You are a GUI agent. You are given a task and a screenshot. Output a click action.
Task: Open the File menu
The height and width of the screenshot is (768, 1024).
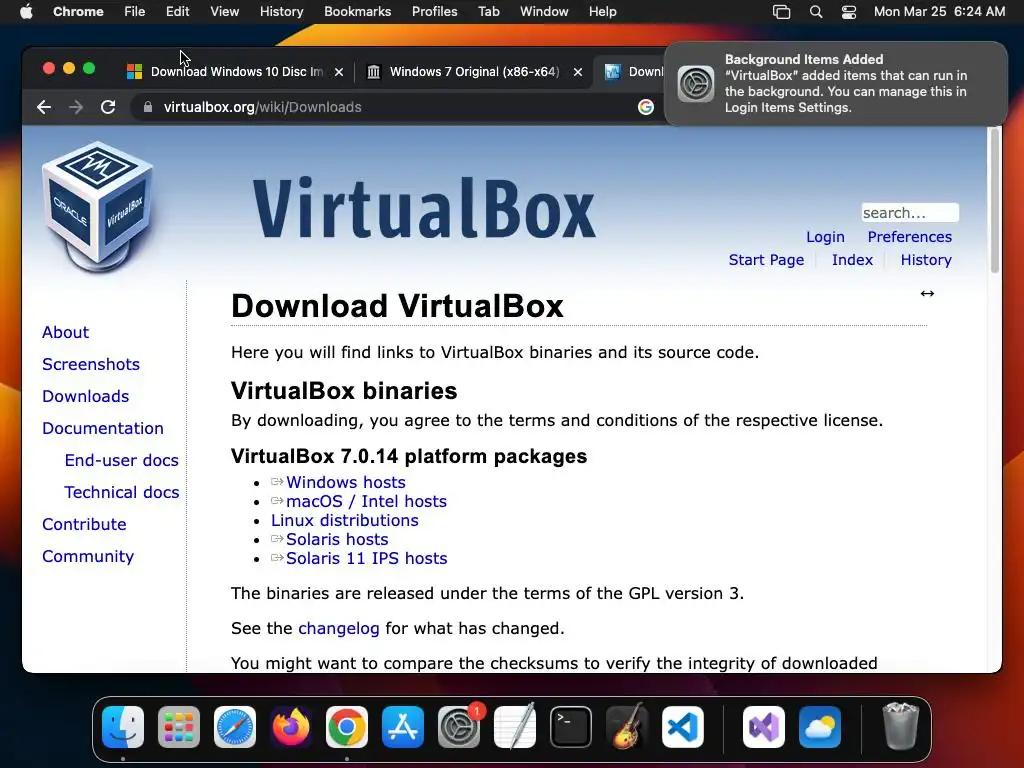point(135,12)
